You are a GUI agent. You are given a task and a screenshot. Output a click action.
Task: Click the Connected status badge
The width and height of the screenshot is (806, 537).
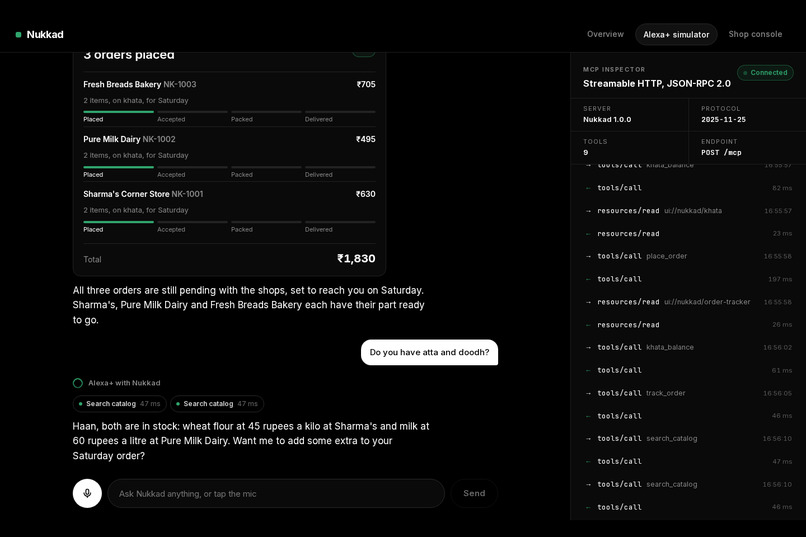pos(765,72)
